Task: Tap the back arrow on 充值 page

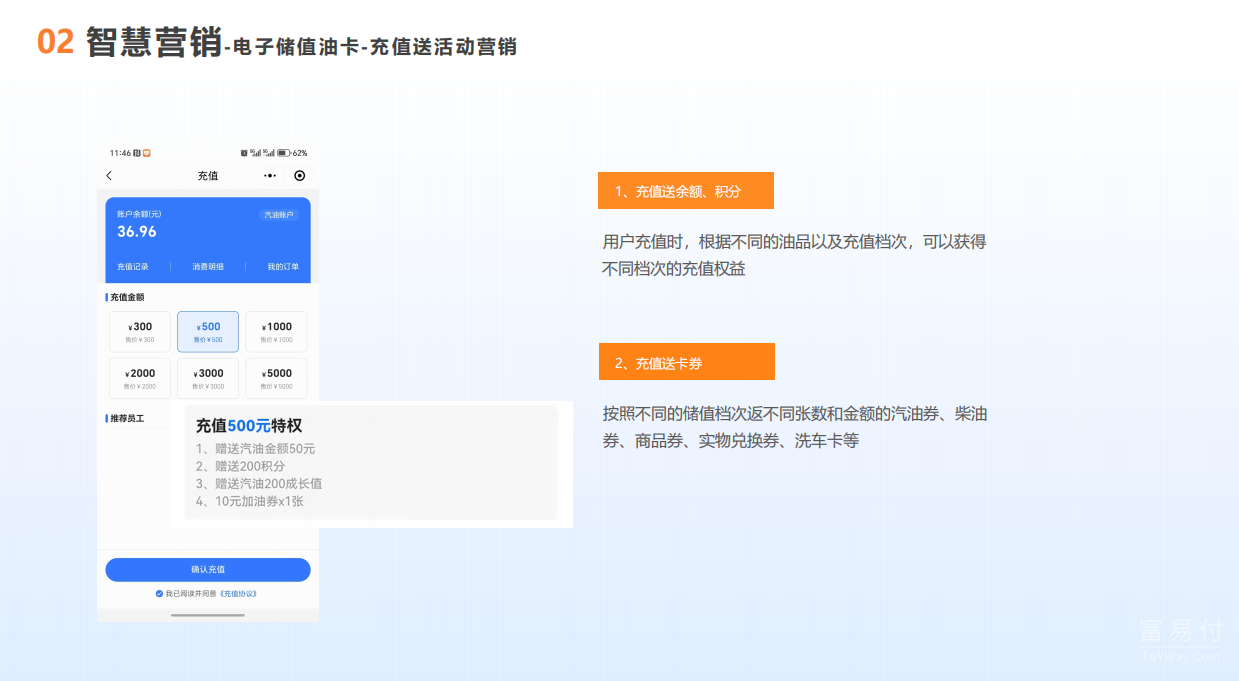Action: pos(109,176)
